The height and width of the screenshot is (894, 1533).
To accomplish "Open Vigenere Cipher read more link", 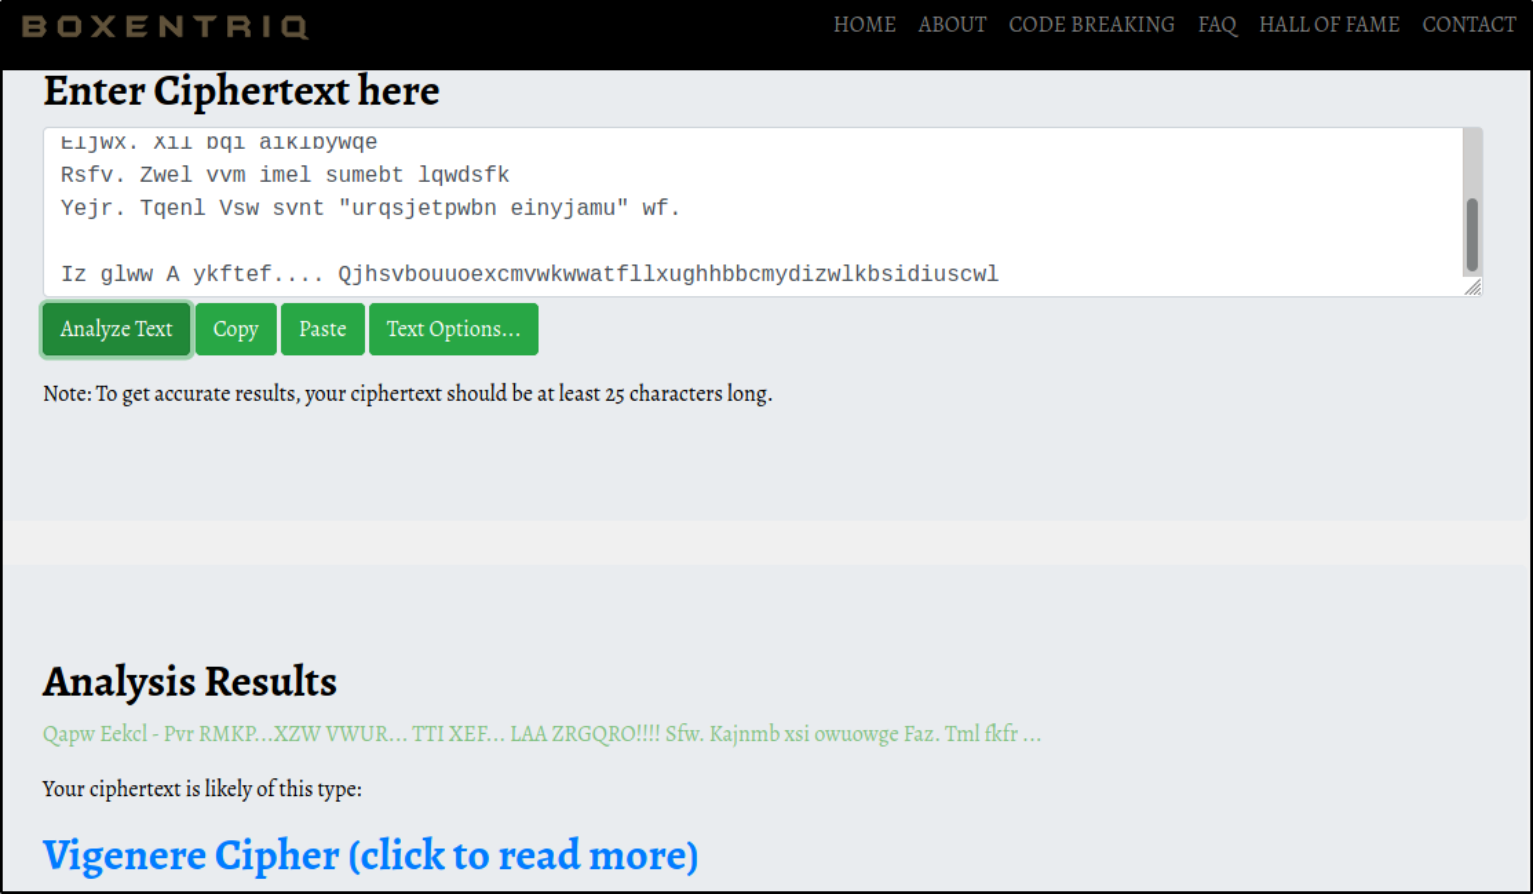I will [x=370, y=856].
